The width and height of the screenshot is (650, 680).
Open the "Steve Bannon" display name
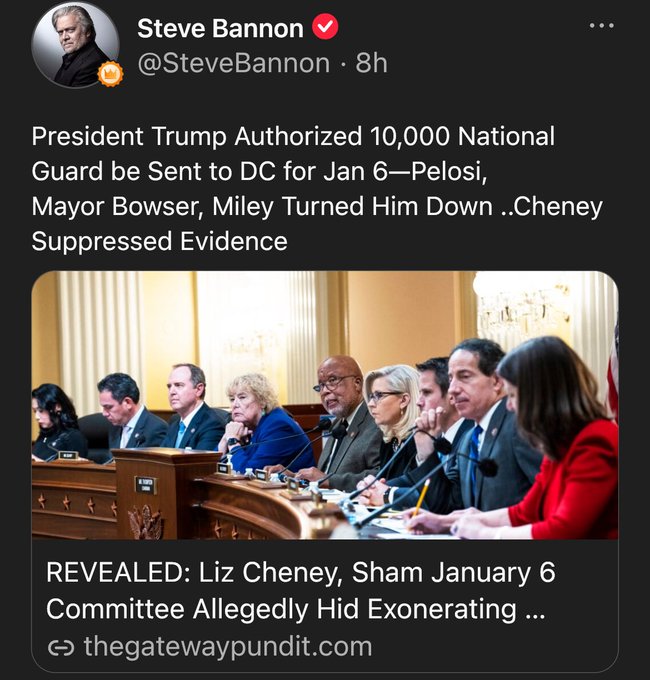[x=221, y=28]
